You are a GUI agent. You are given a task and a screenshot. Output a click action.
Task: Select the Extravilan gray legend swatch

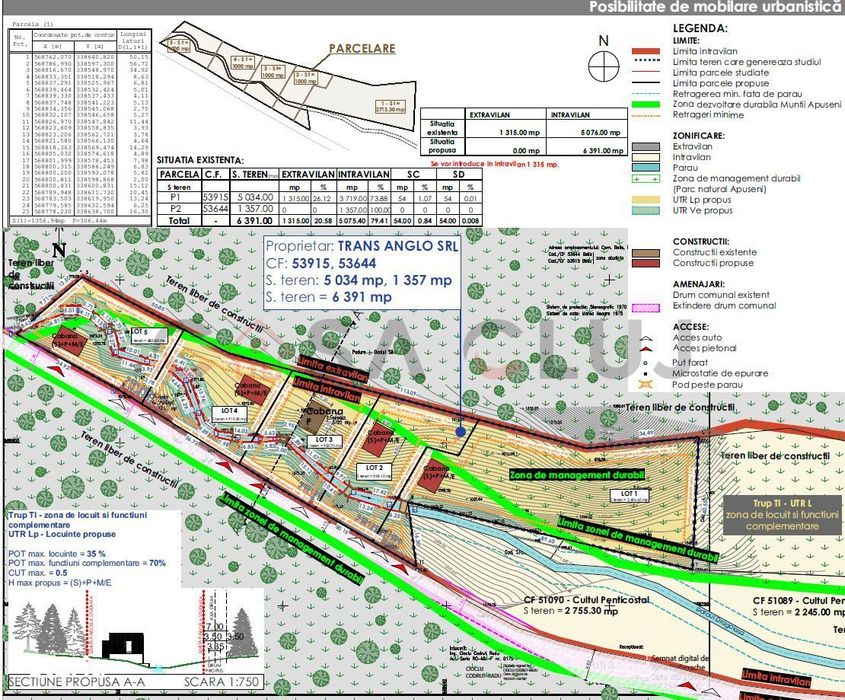(646, 147)
